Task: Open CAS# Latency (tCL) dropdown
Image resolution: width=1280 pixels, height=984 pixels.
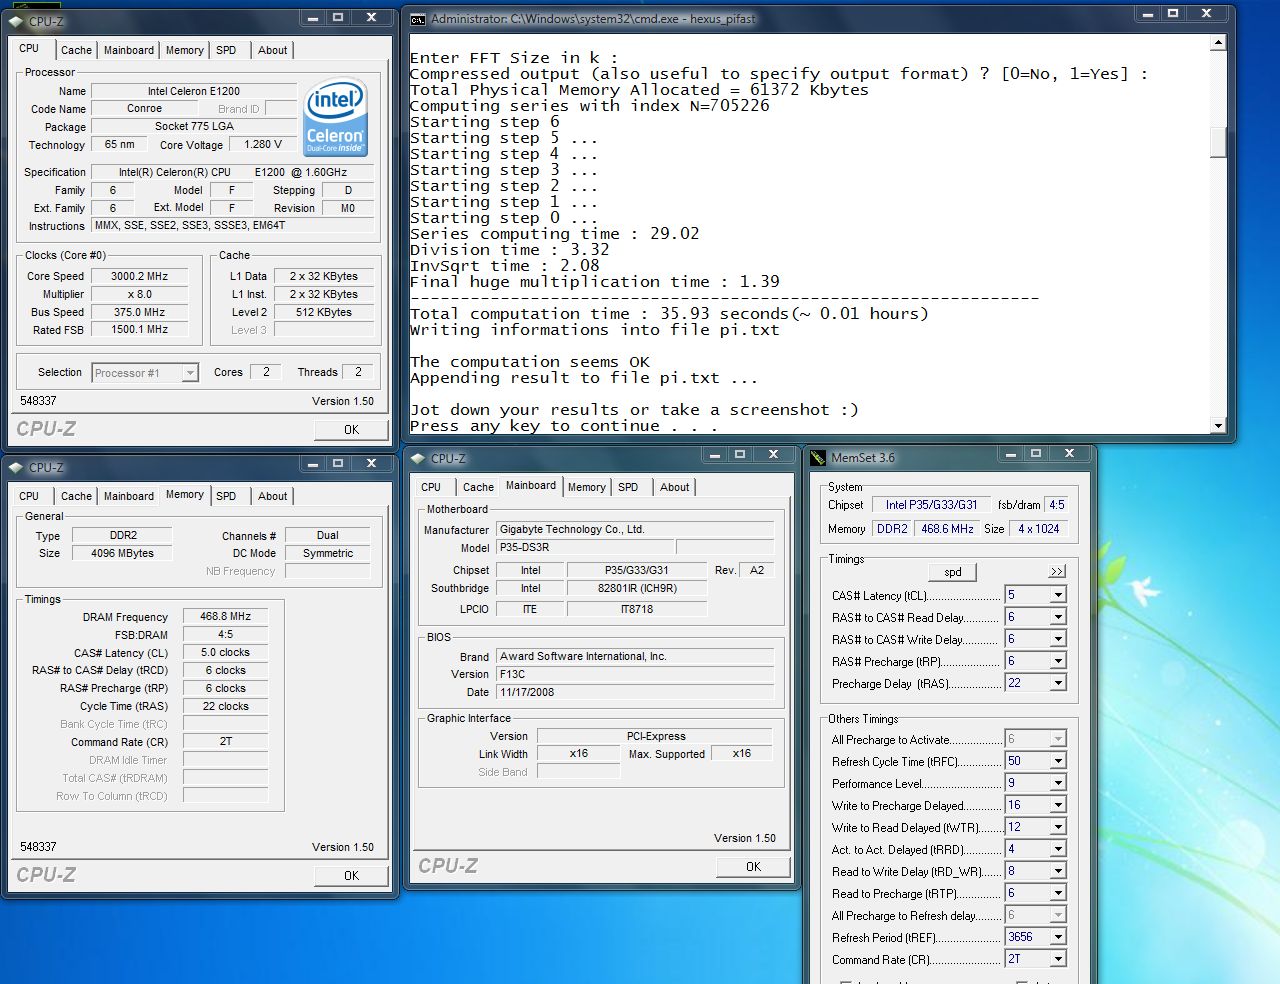Action: (x=1057, y=595)
